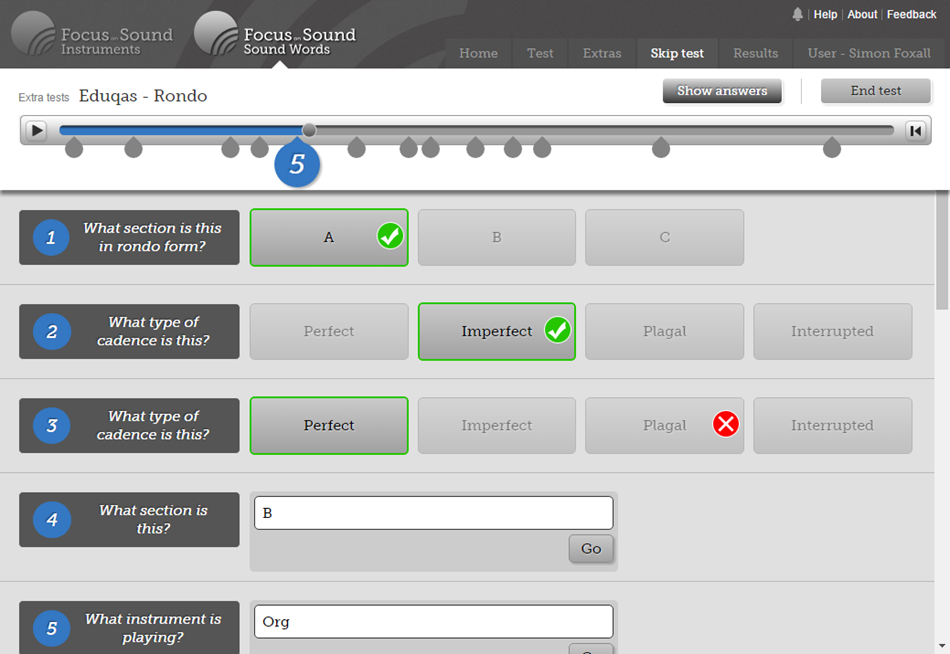Click the green checkmark on answer A
This screenshot has height=654, width=950.
click(390, 236)
